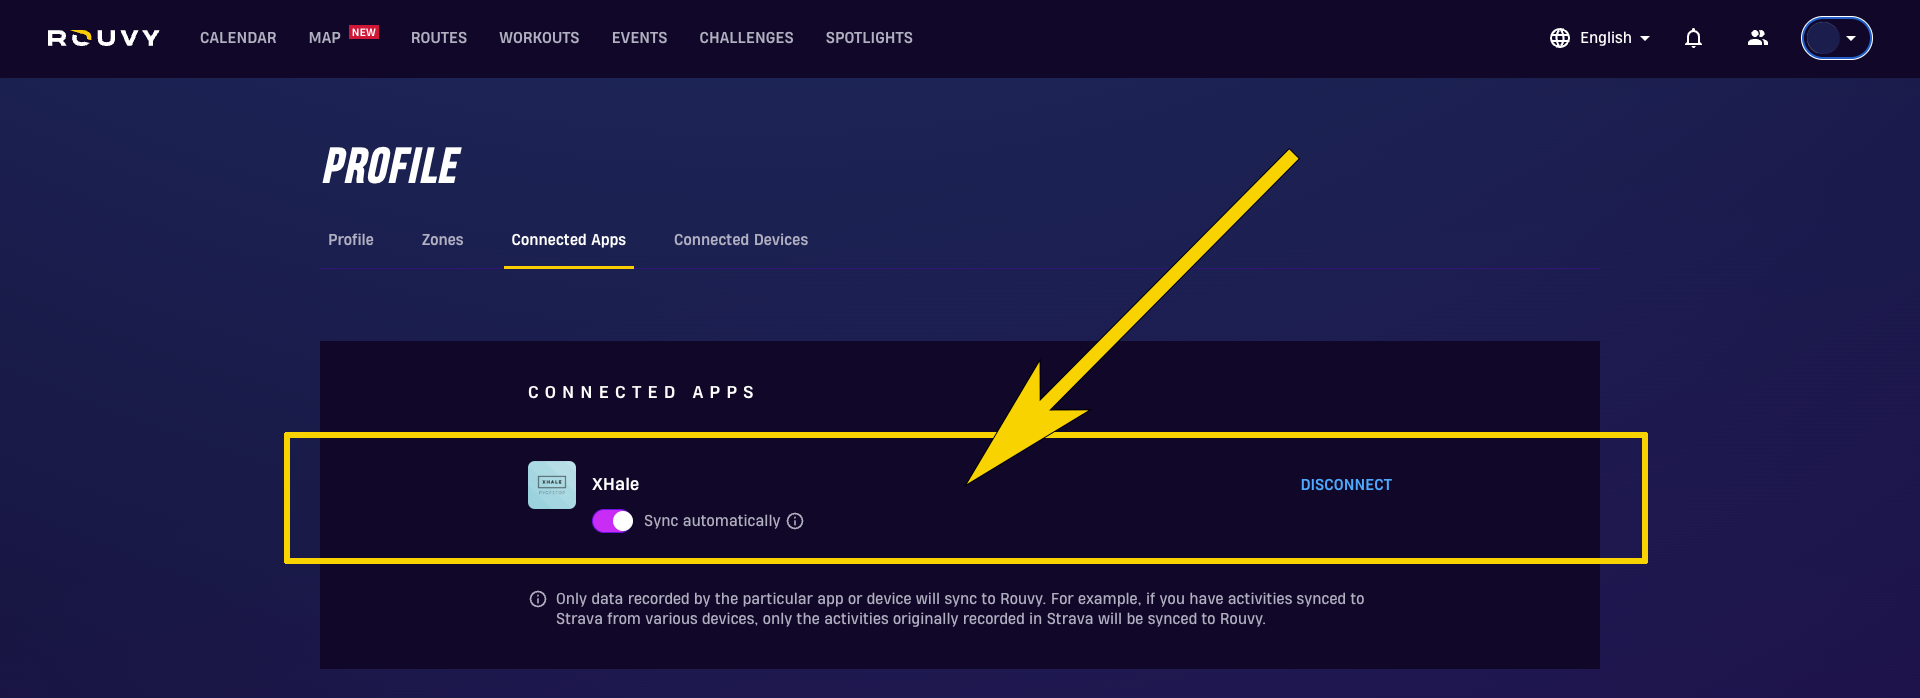Open the Calendar menu item
Screen dimensions: 1920x698
pyautogui.click(x=238, y=38)
